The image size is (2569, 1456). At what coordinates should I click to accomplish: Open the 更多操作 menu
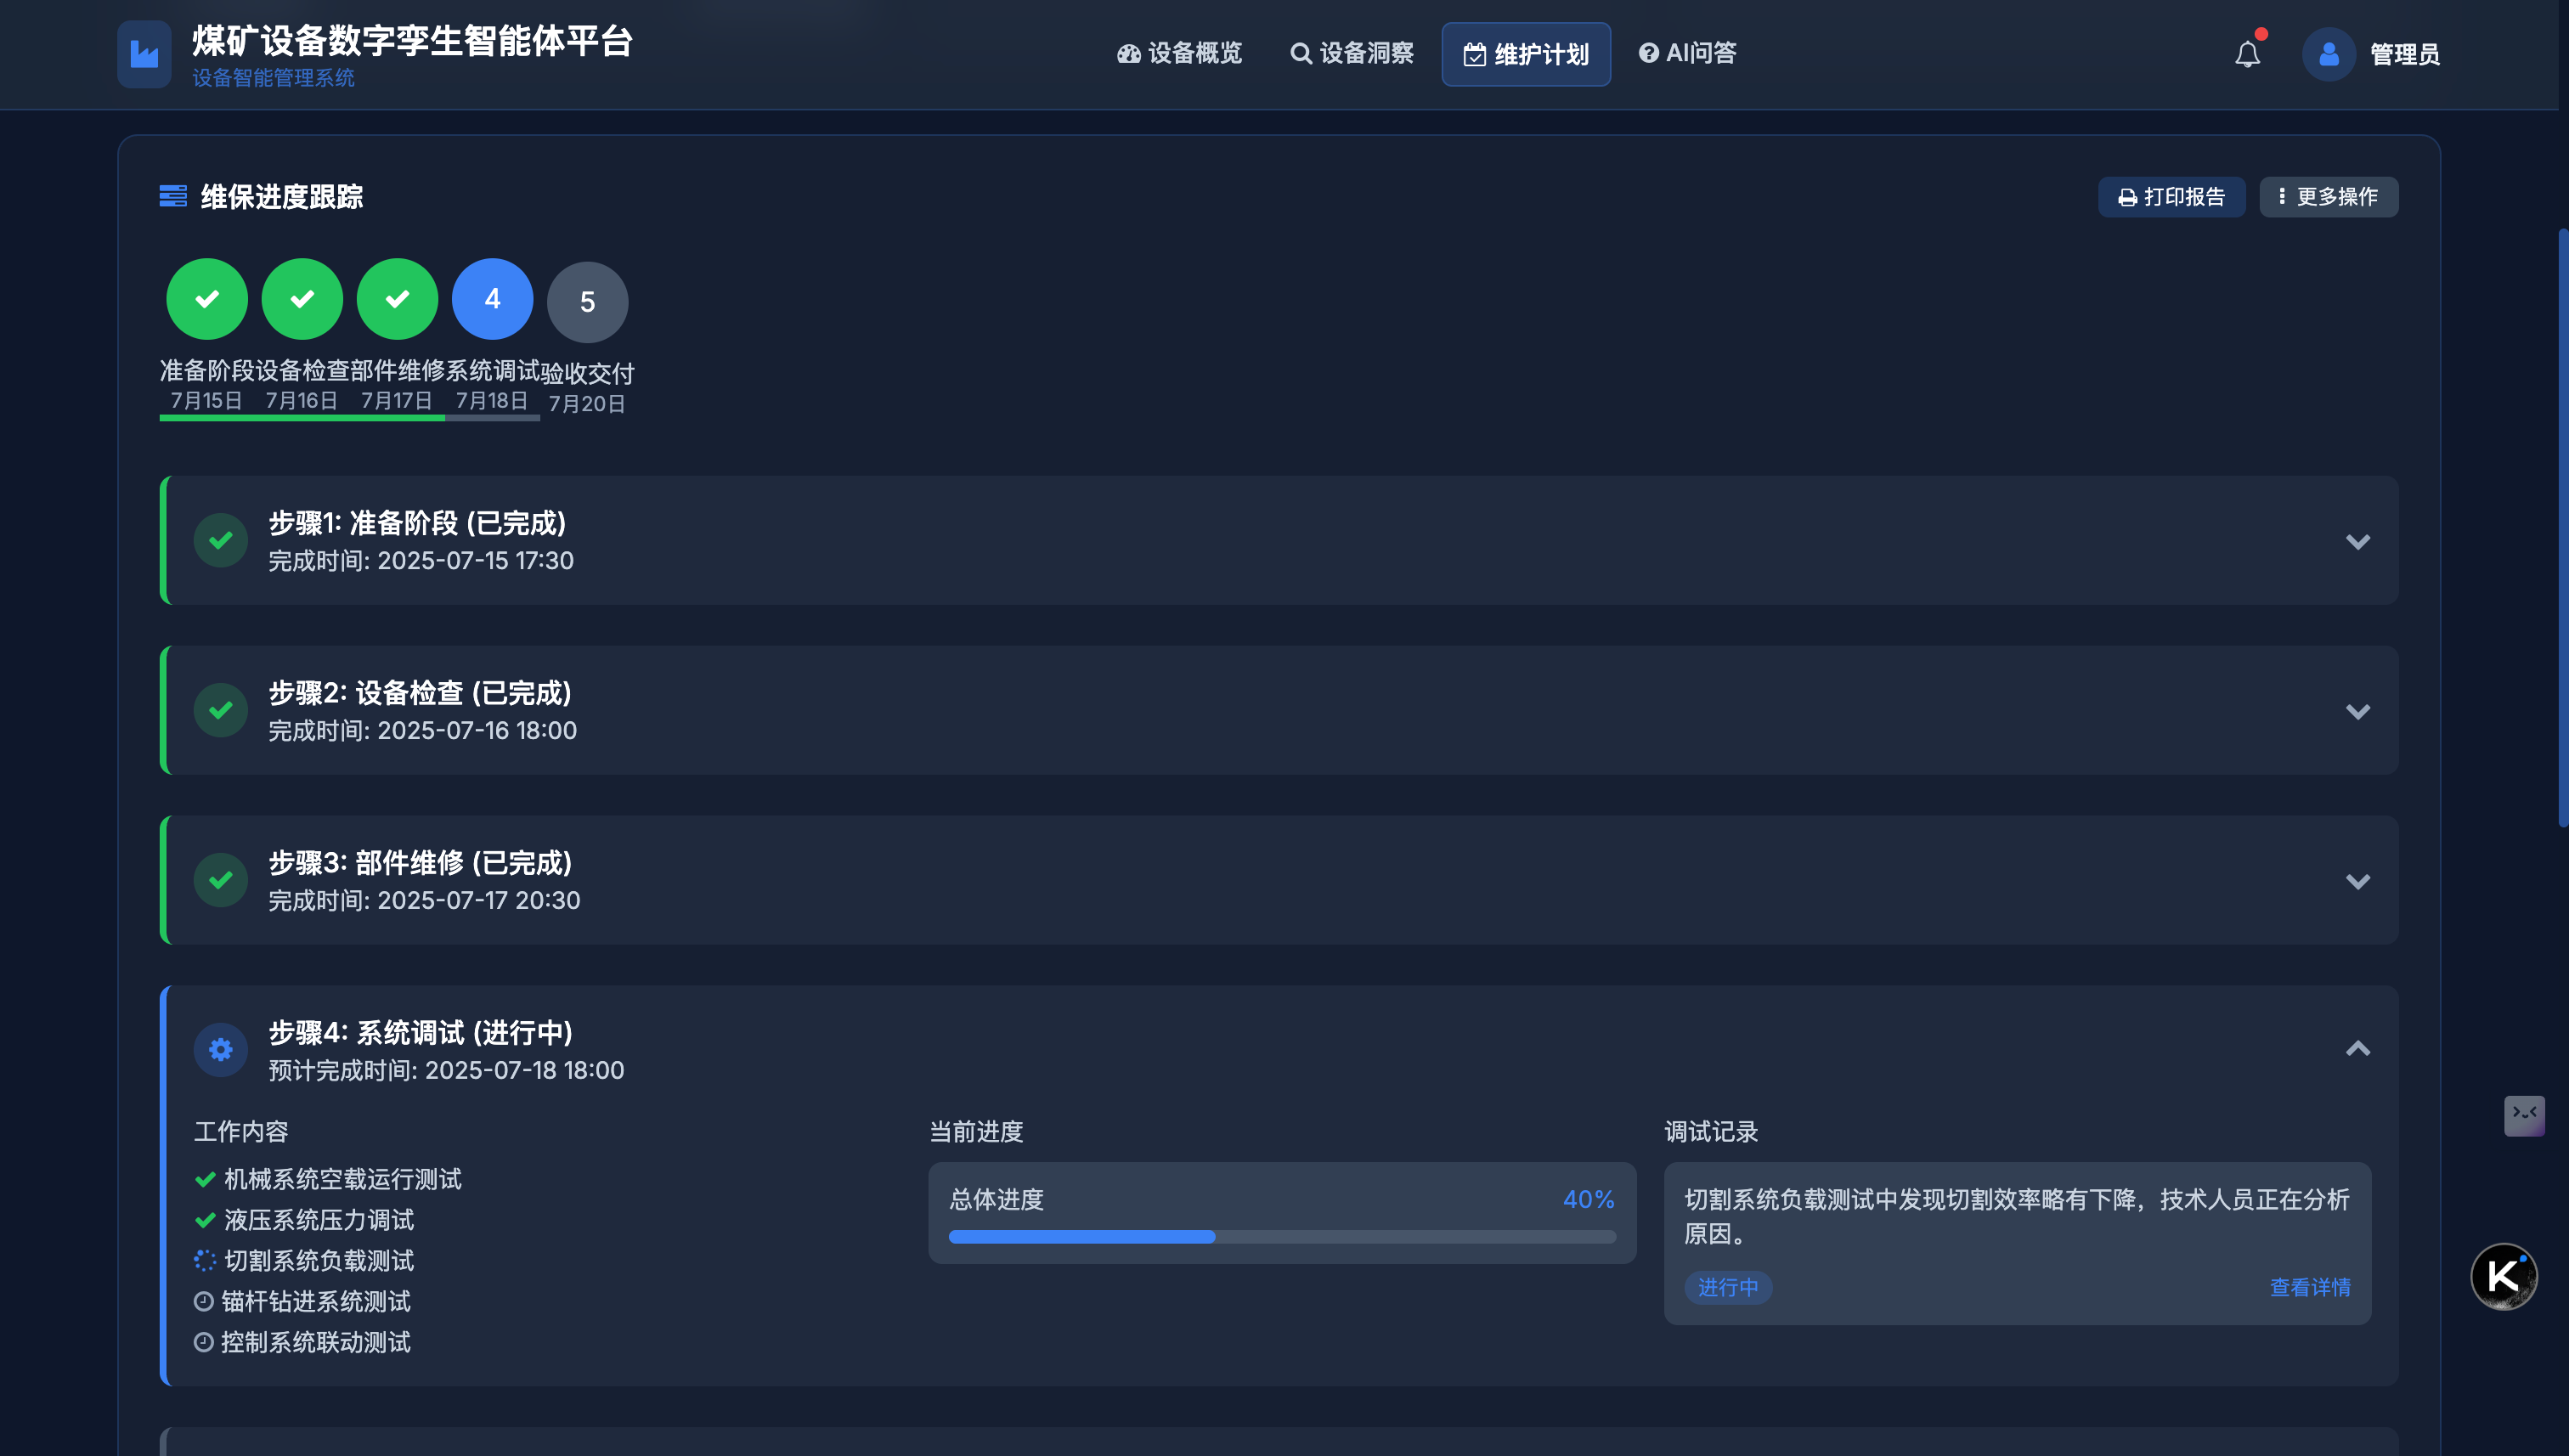tap(2328, 196)
